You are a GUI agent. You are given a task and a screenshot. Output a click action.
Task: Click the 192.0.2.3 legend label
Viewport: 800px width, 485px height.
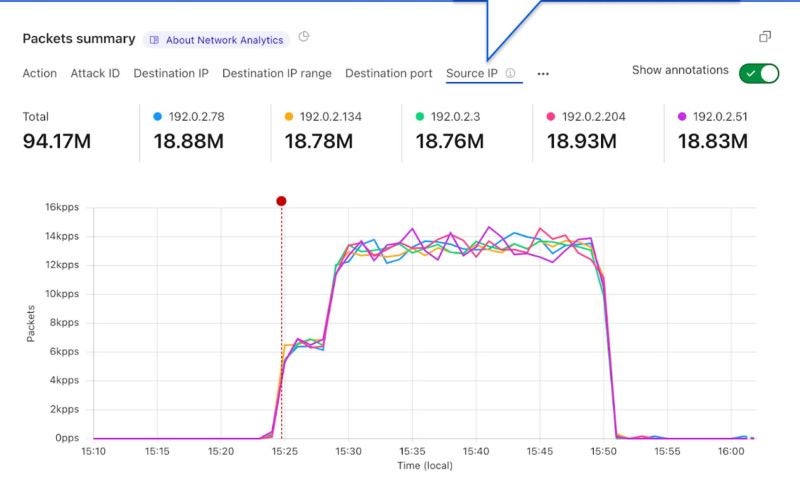[455, 117]
